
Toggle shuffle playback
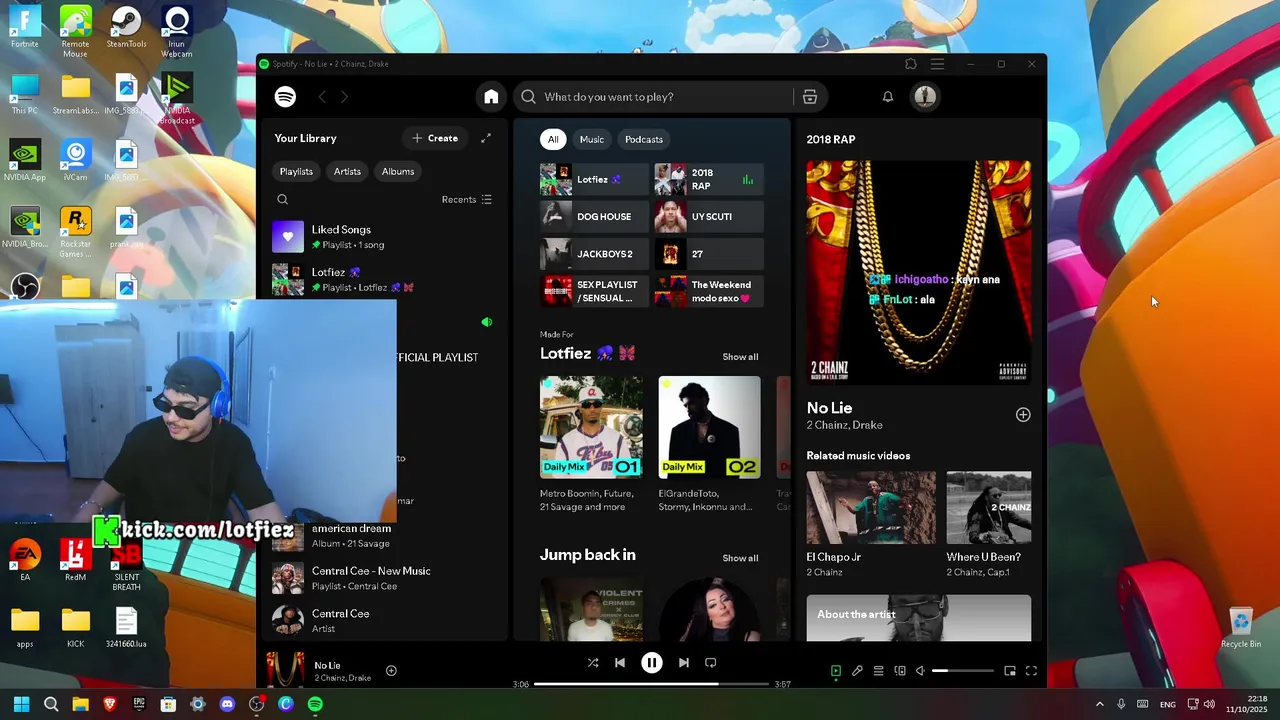593,663
